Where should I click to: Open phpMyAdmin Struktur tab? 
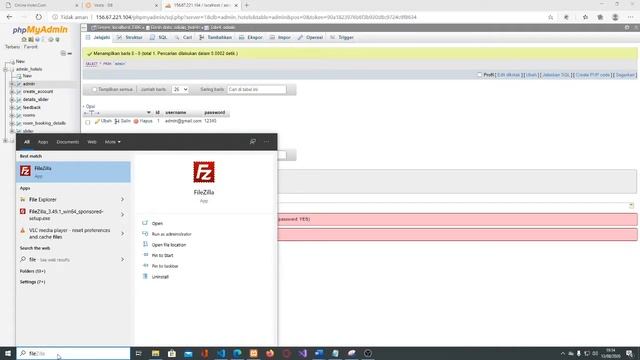pyautogui.click(x=130, y=37)
